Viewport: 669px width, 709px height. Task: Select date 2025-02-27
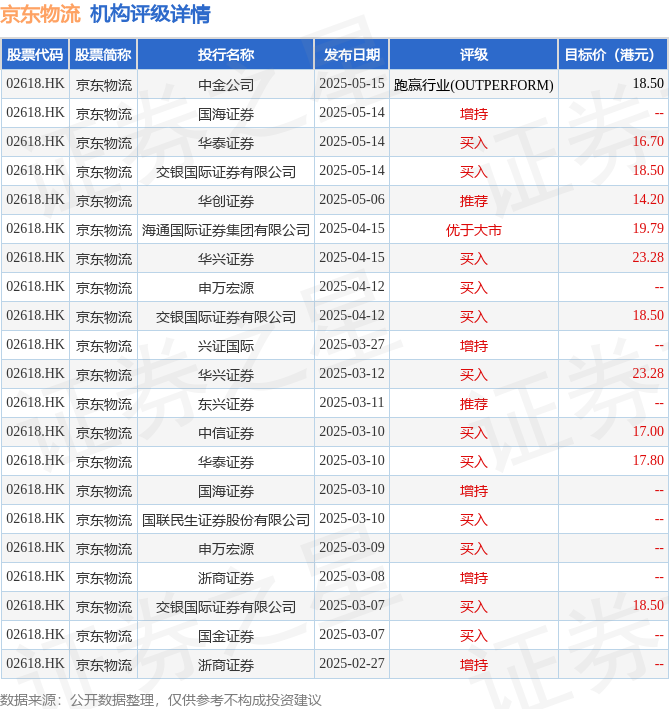click(x=352, y=663)
